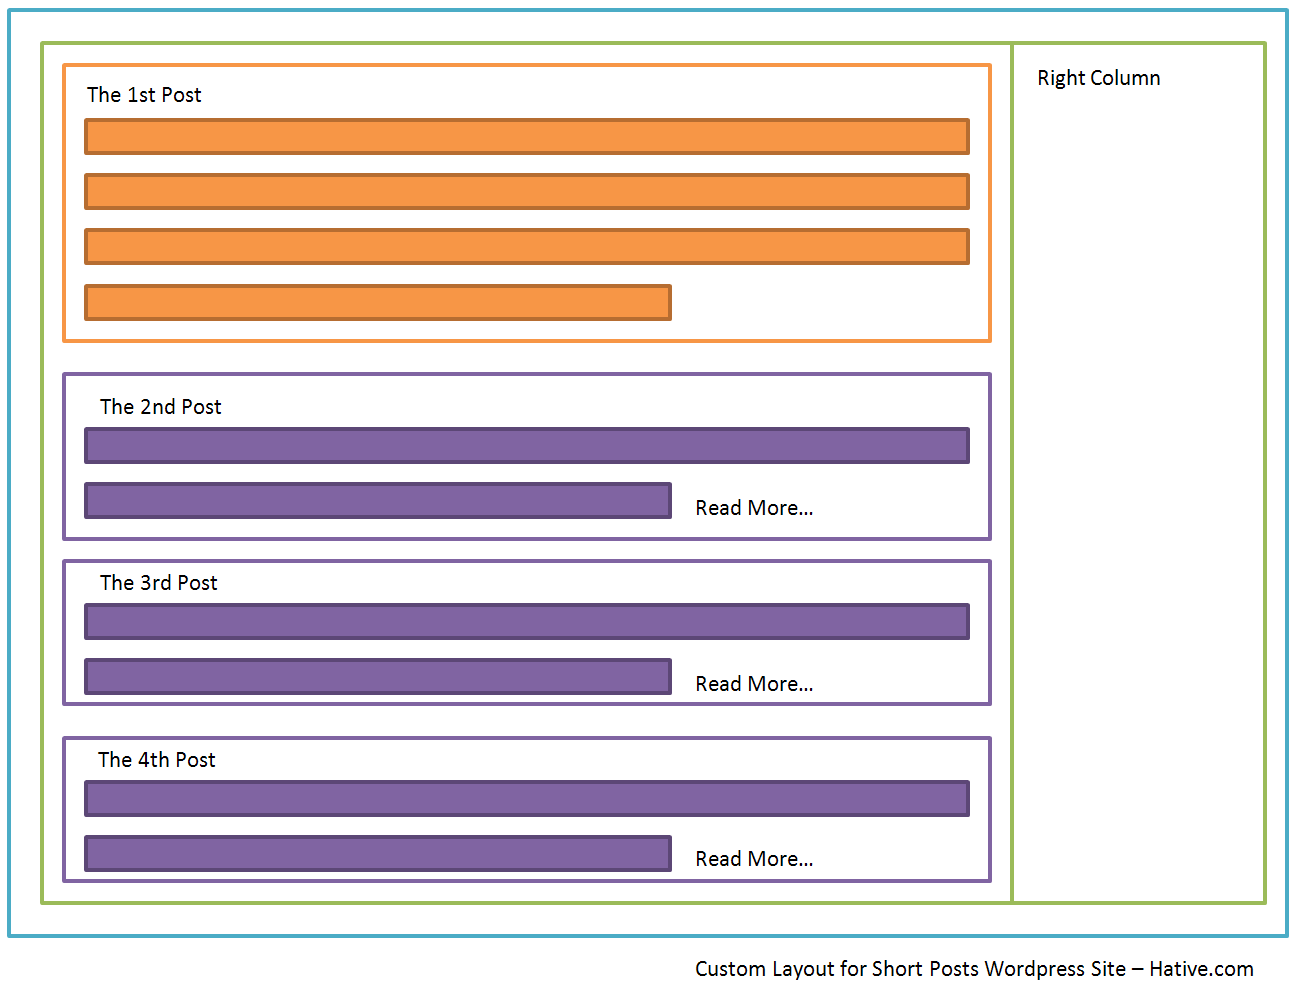Select the long purple bar under 2nd Post title
This screenshot has height=986, width=1297.
(x=527, y=446)
